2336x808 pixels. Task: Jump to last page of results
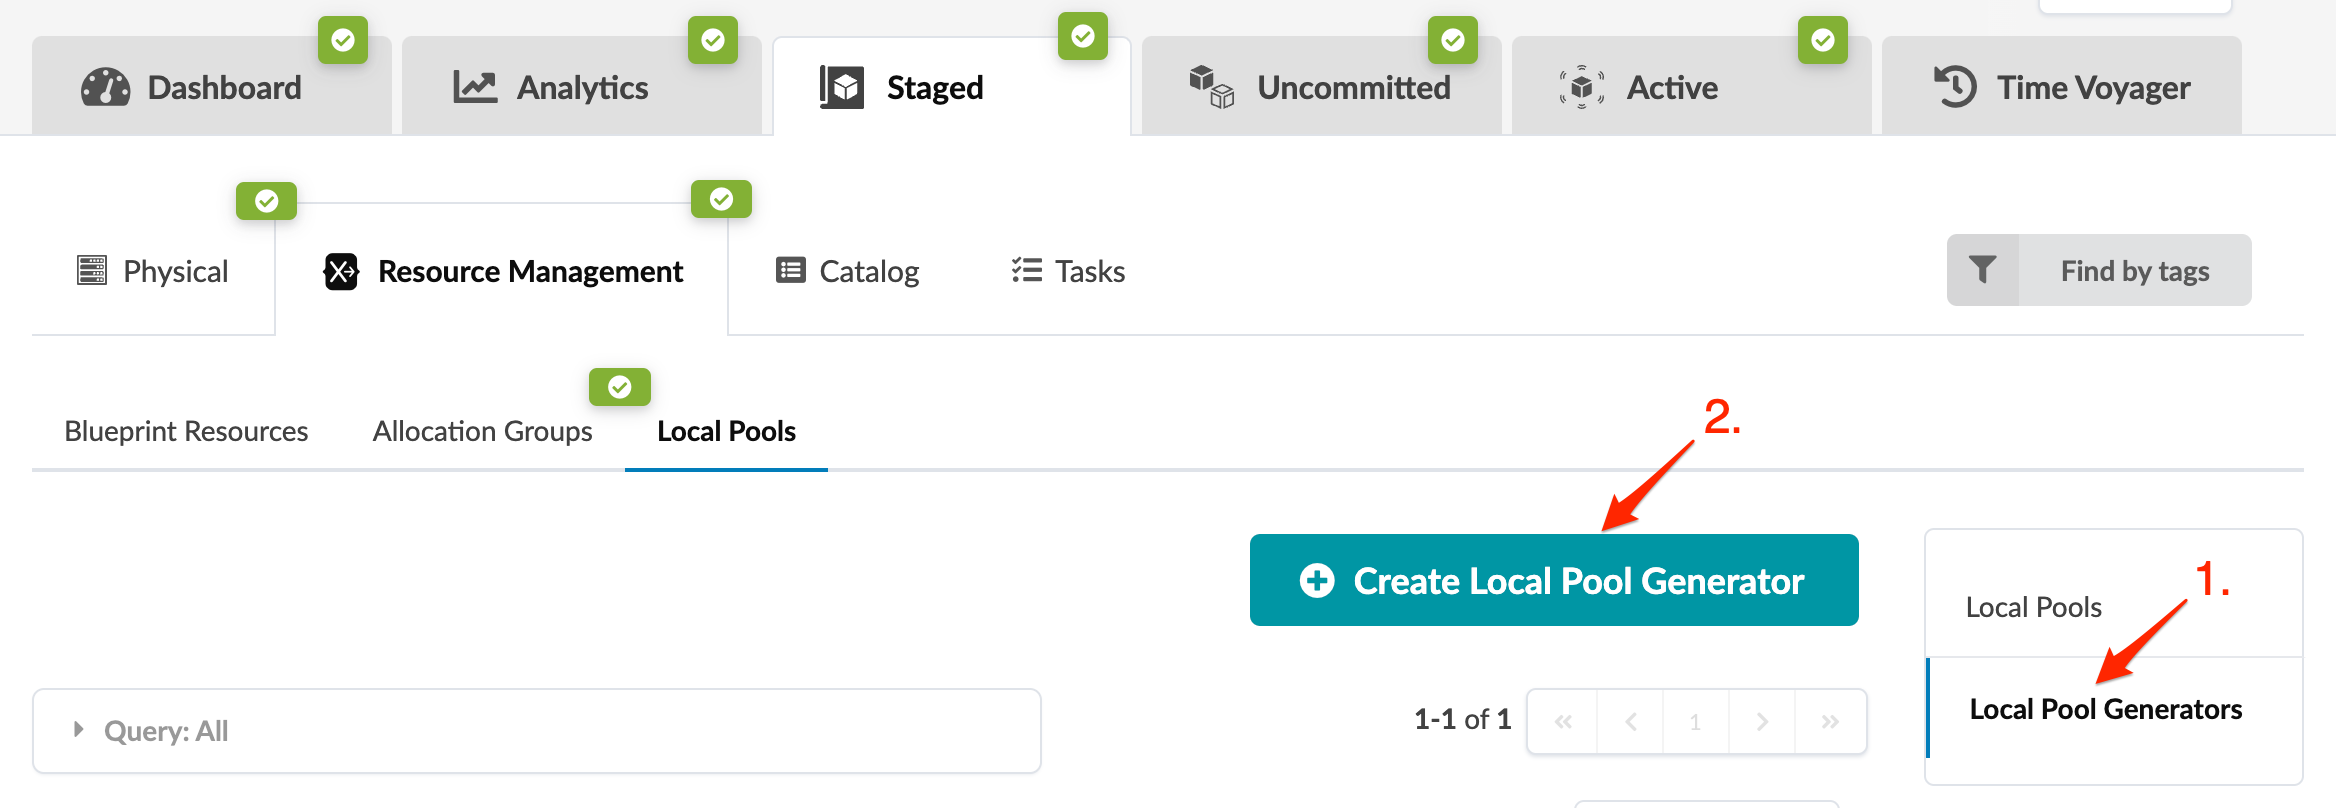[x=1830, y=721]
